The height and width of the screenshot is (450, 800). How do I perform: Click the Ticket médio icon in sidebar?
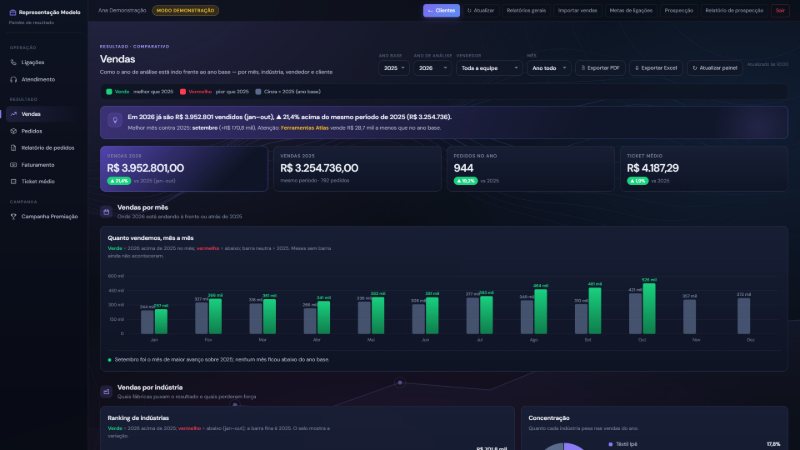pos(13,182)
